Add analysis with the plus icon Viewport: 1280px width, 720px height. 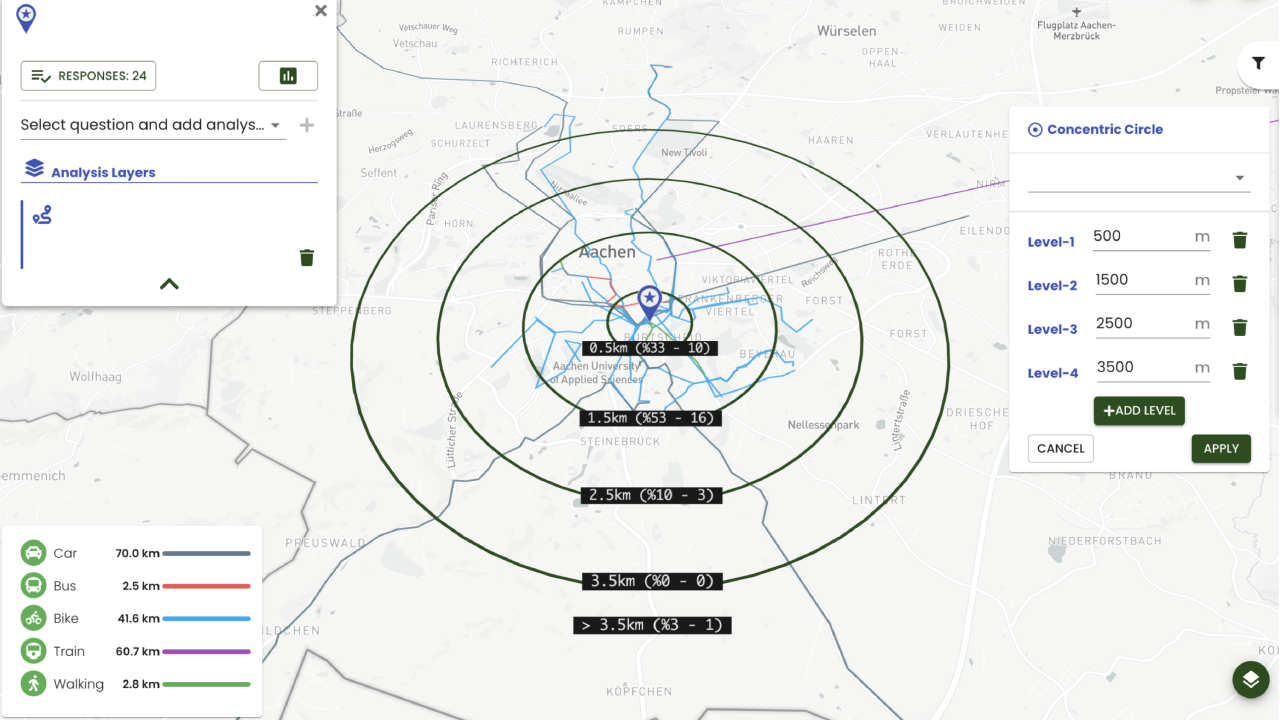click(307, 125)
